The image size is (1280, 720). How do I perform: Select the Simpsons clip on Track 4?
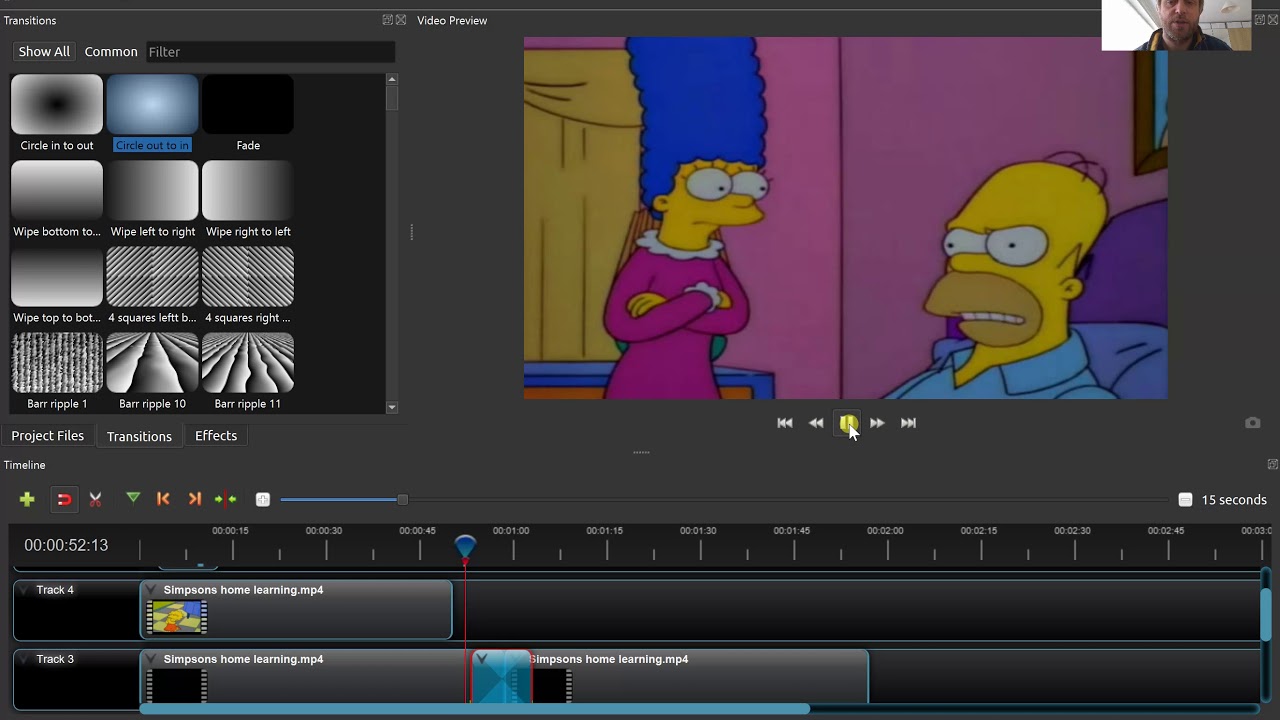pos(296,608)
